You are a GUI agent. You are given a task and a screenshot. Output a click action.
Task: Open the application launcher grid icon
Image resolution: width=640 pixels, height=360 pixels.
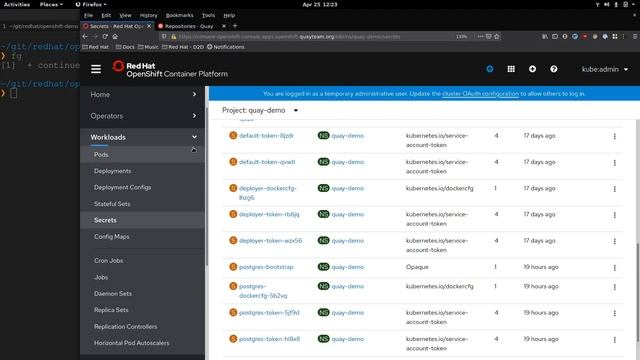511,69
